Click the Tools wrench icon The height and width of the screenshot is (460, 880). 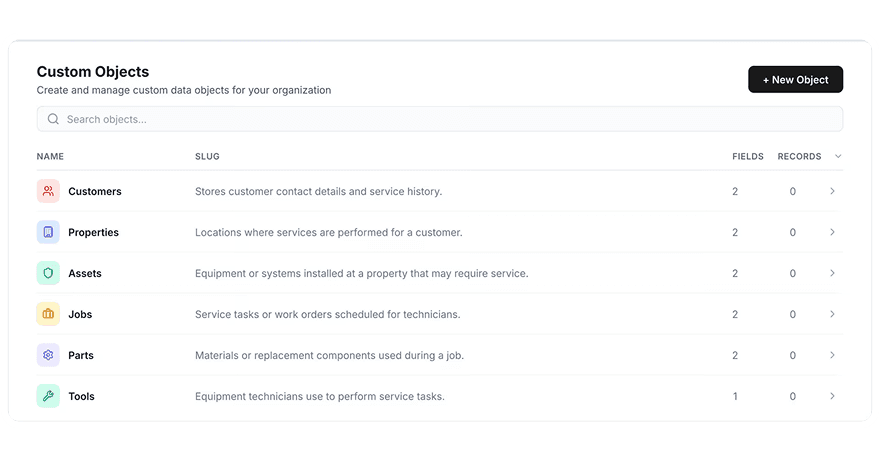pos(48,396)
